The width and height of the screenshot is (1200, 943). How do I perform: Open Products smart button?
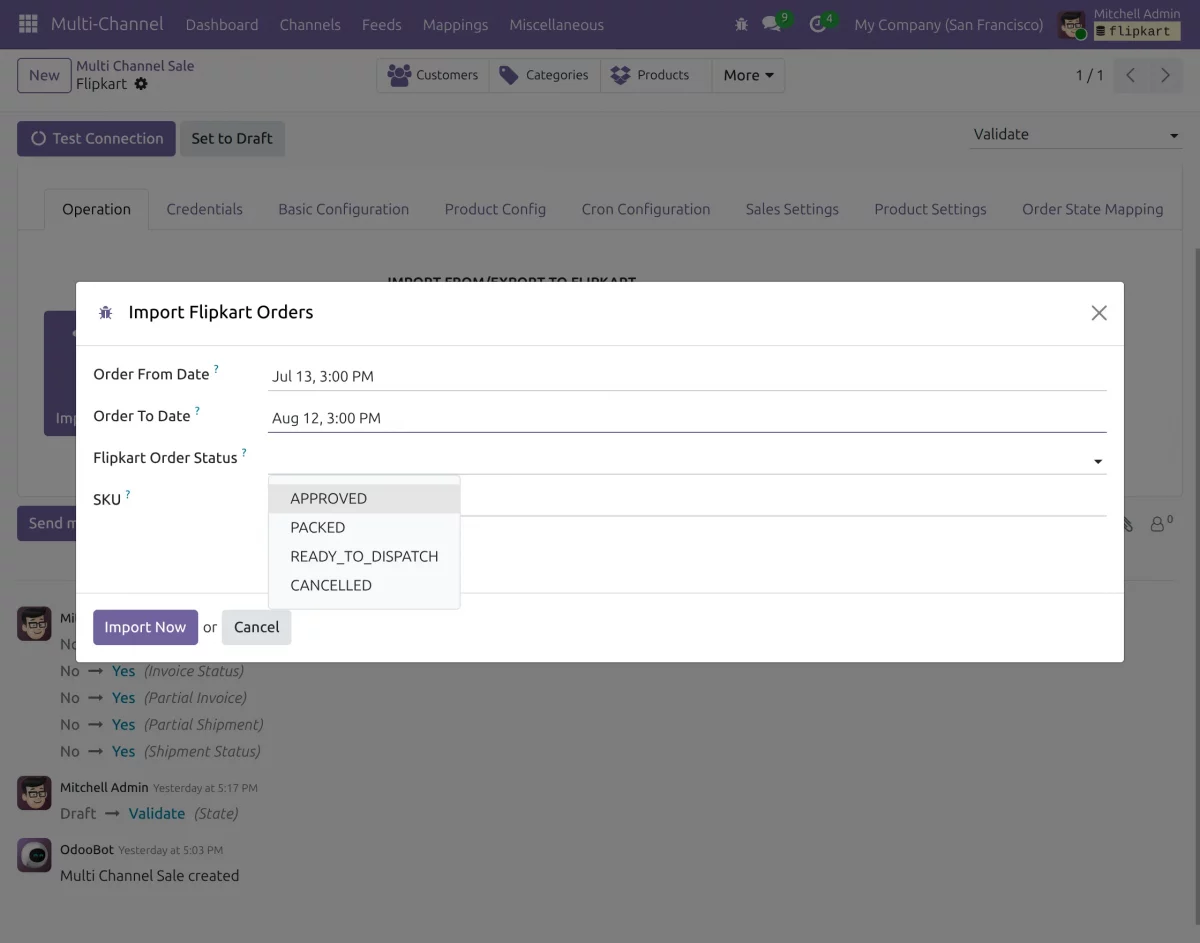pos(656,75)
